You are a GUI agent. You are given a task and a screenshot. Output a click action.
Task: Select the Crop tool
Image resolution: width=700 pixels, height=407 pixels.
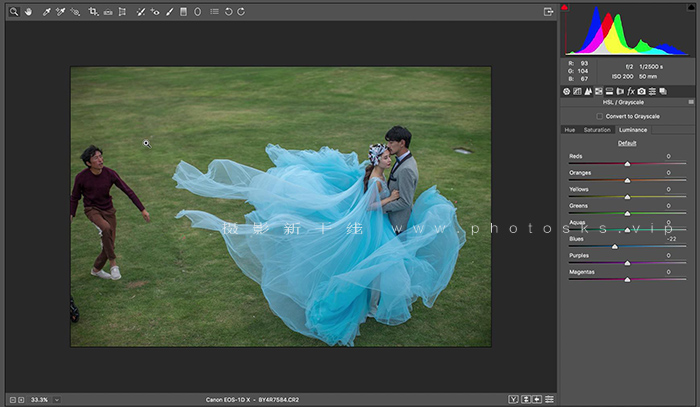[93, 12]
